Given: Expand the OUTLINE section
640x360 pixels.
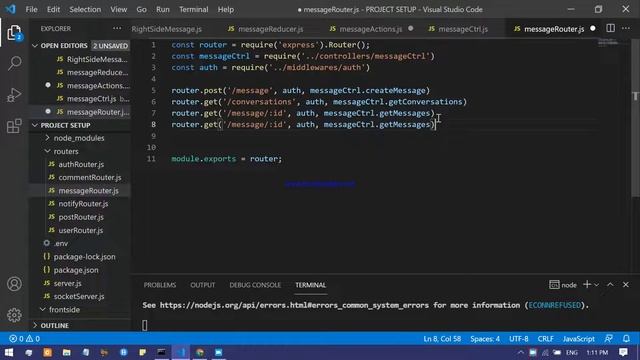Looking at the screenshot, I should (x=54, y=325).
